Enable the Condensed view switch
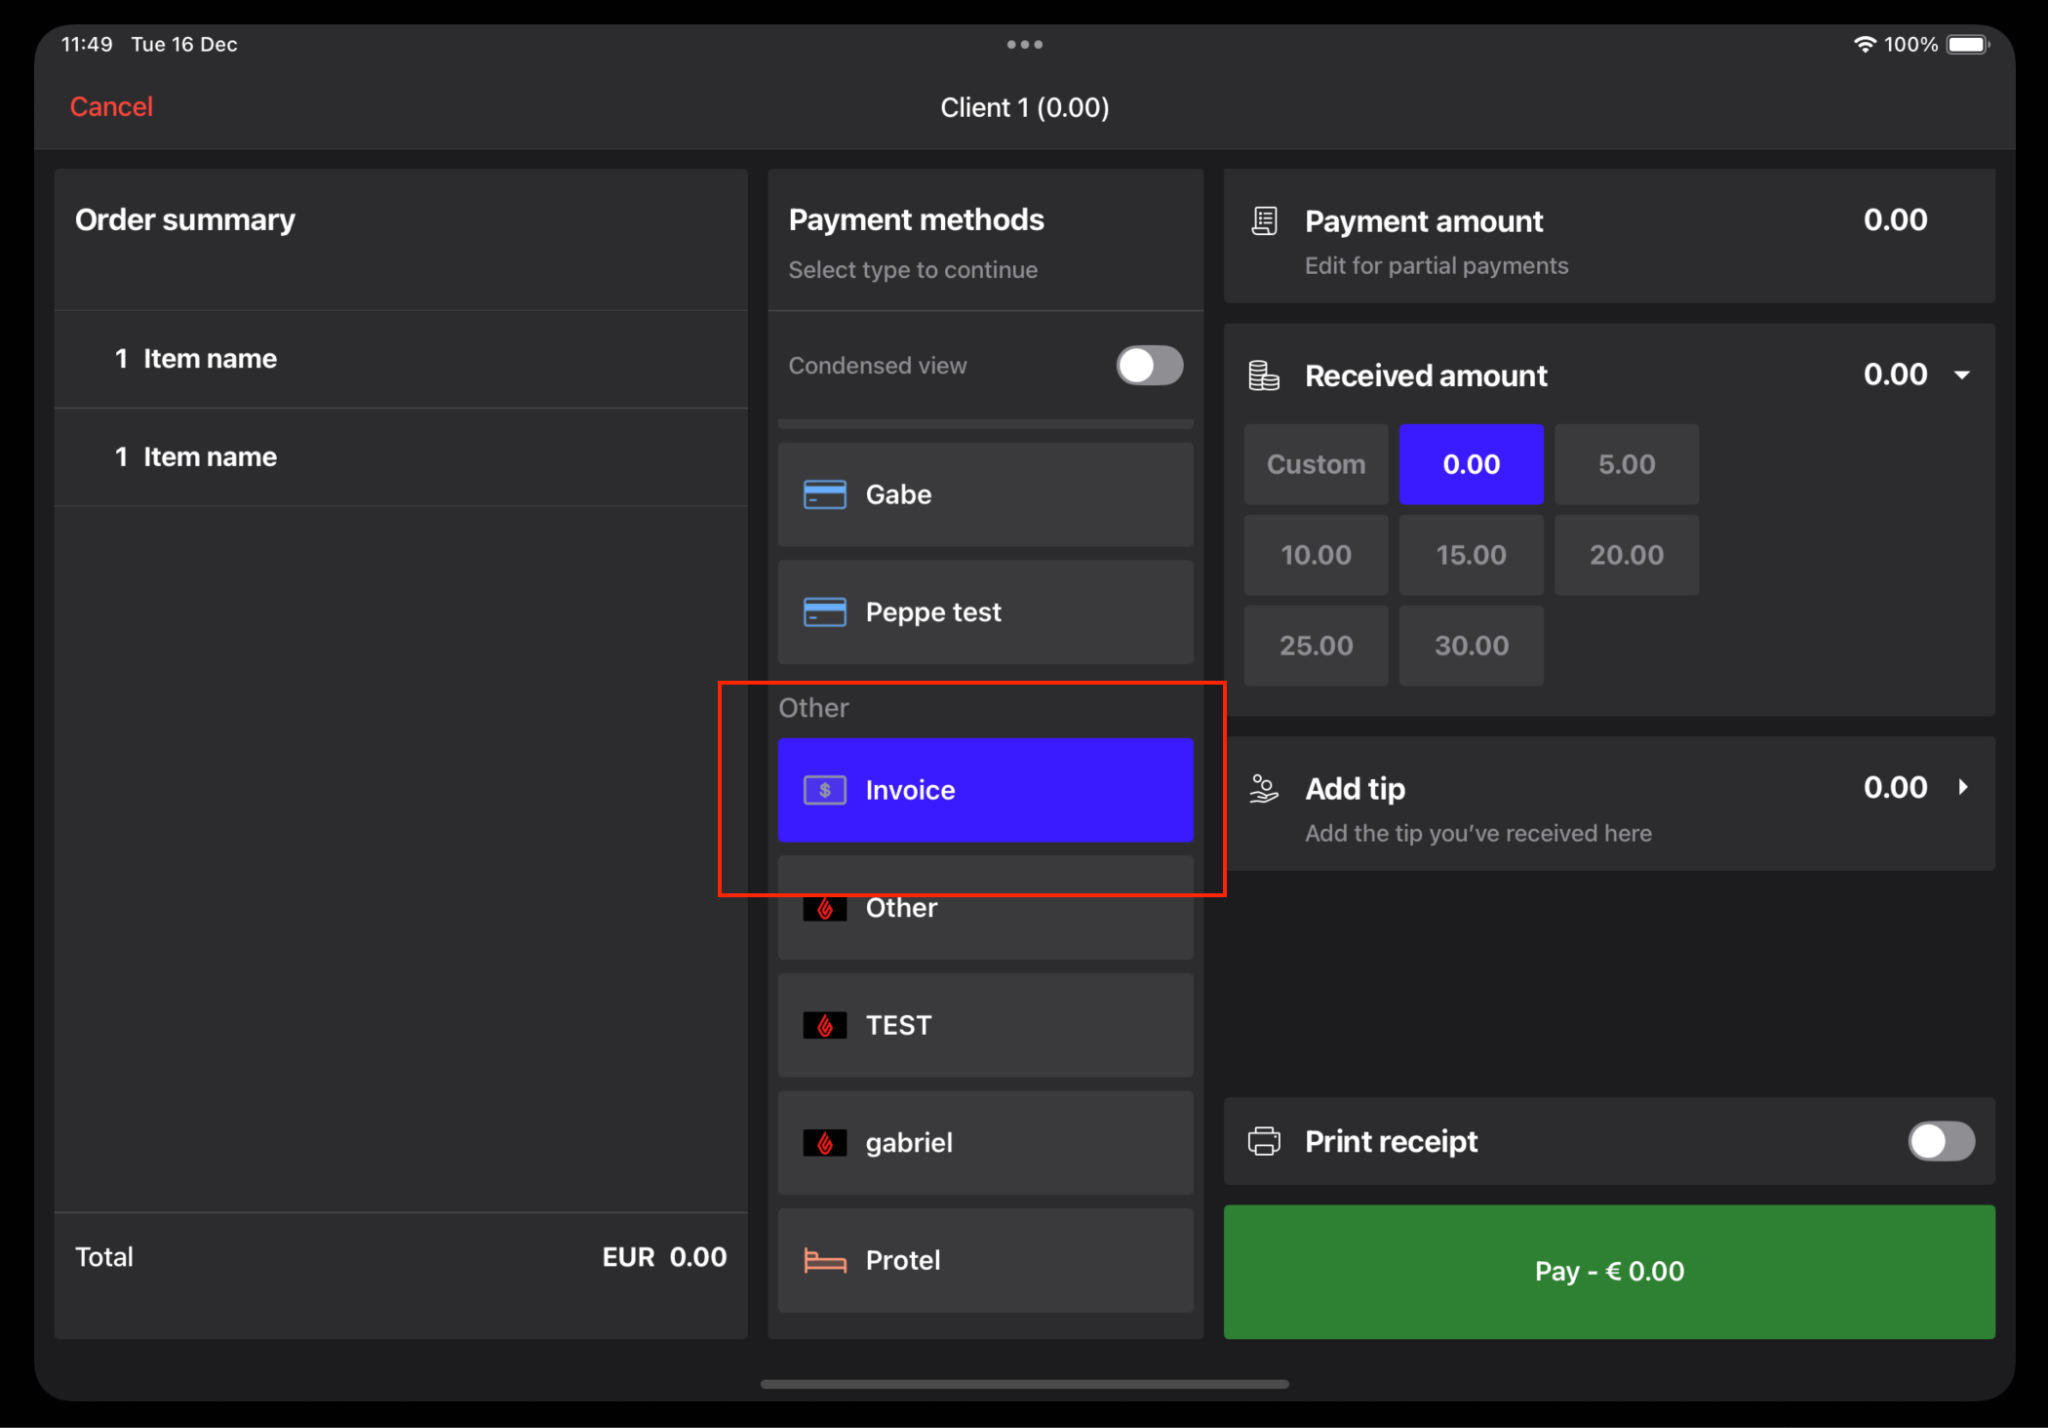This screenshot has width=2048, height=1428. tap(1149, 365)
